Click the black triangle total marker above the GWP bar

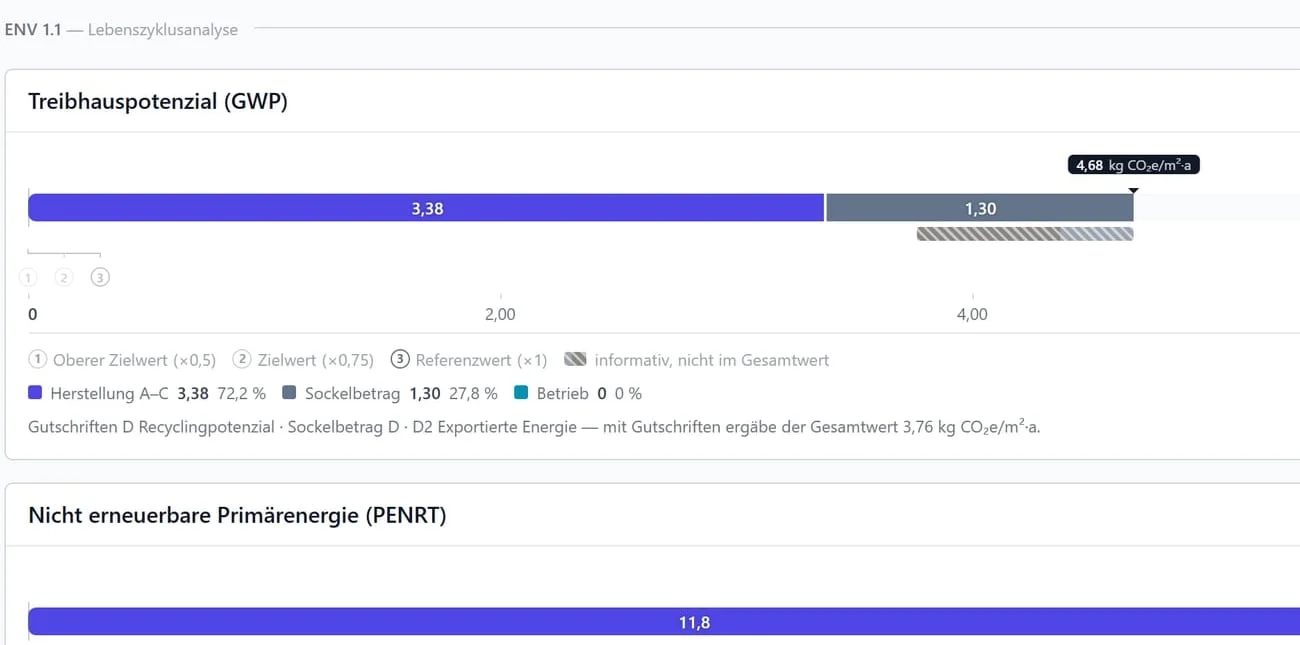click(x=1133, y=190)
